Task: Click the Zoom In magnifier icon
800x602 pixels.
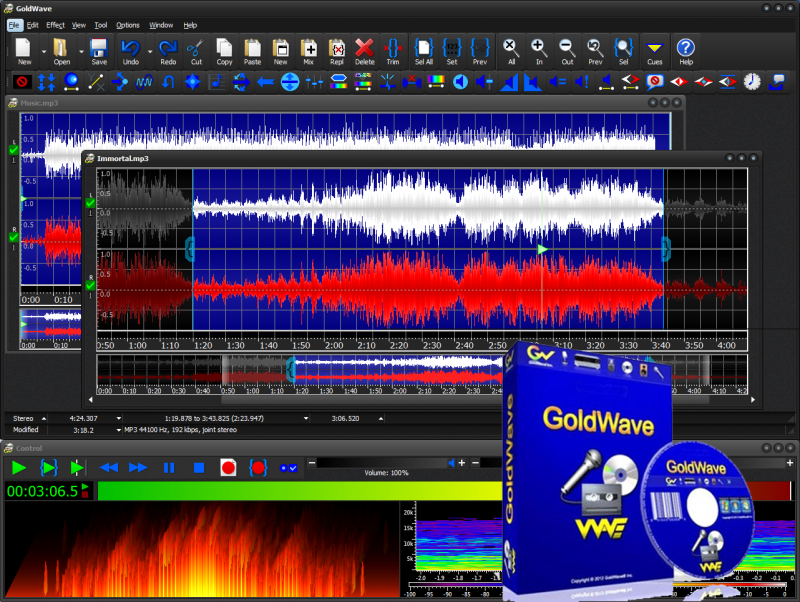Action: [538, 49]
